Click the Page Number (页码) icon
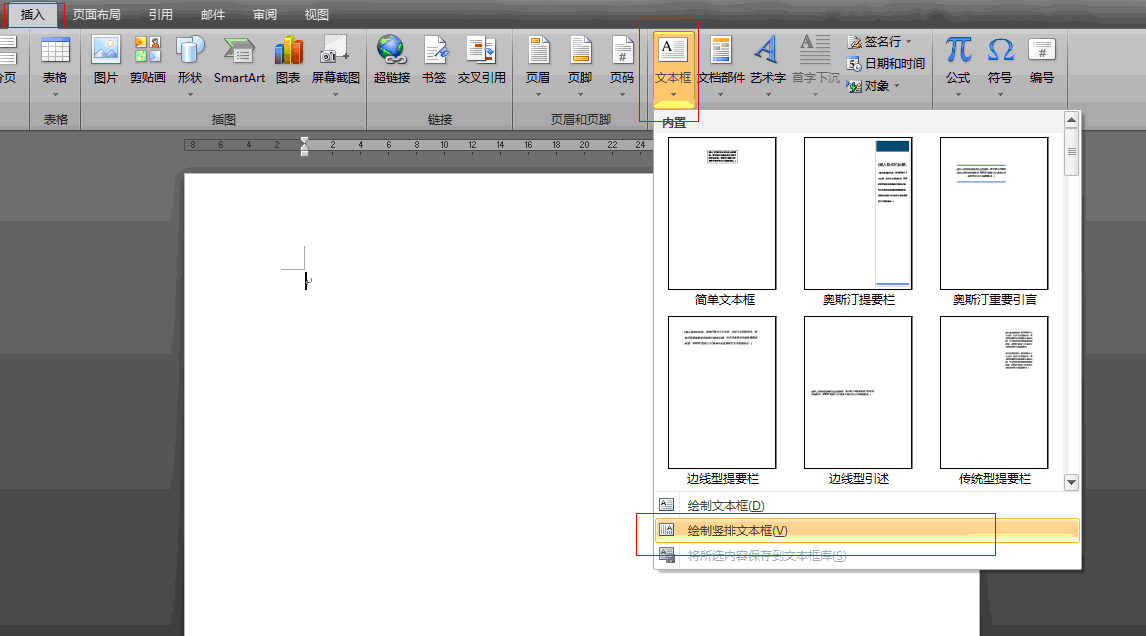The image size is (1146, 636). click(x=622, y=50)
